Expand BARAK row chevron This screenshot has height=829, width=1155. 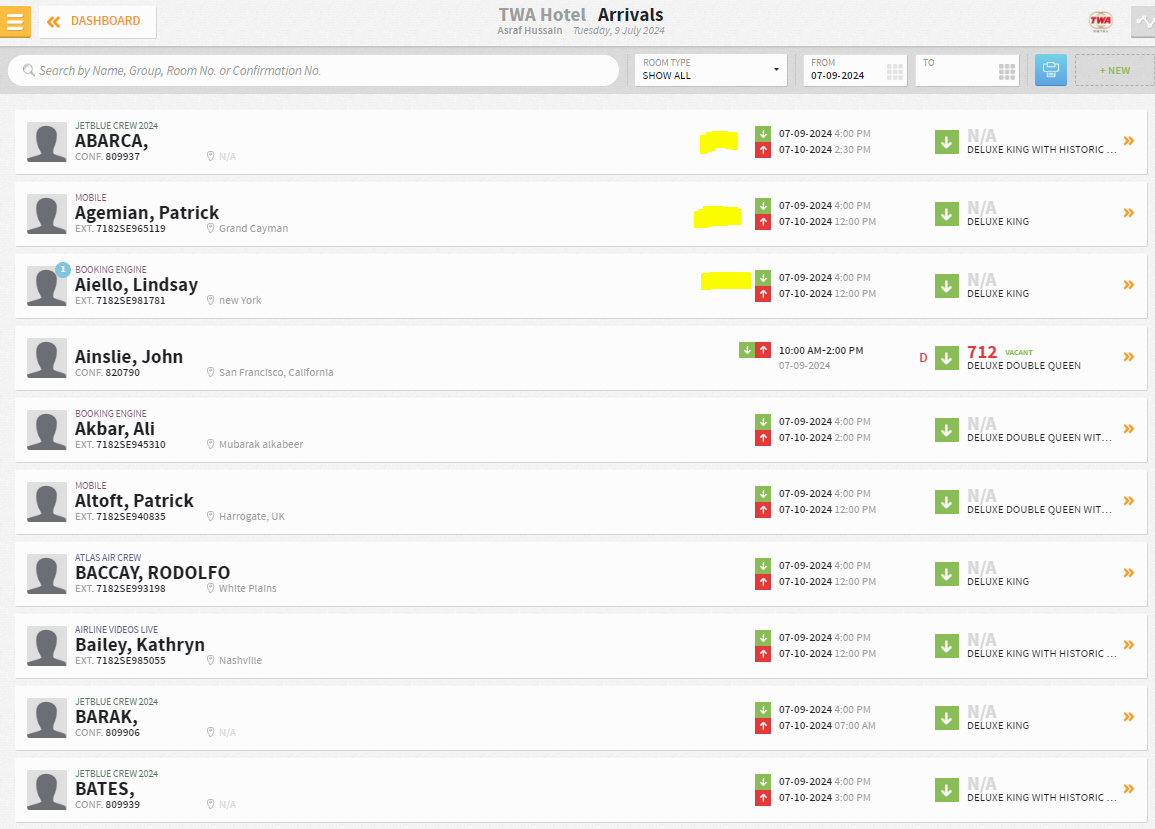pyautogui.click(x=1128, y=717)
